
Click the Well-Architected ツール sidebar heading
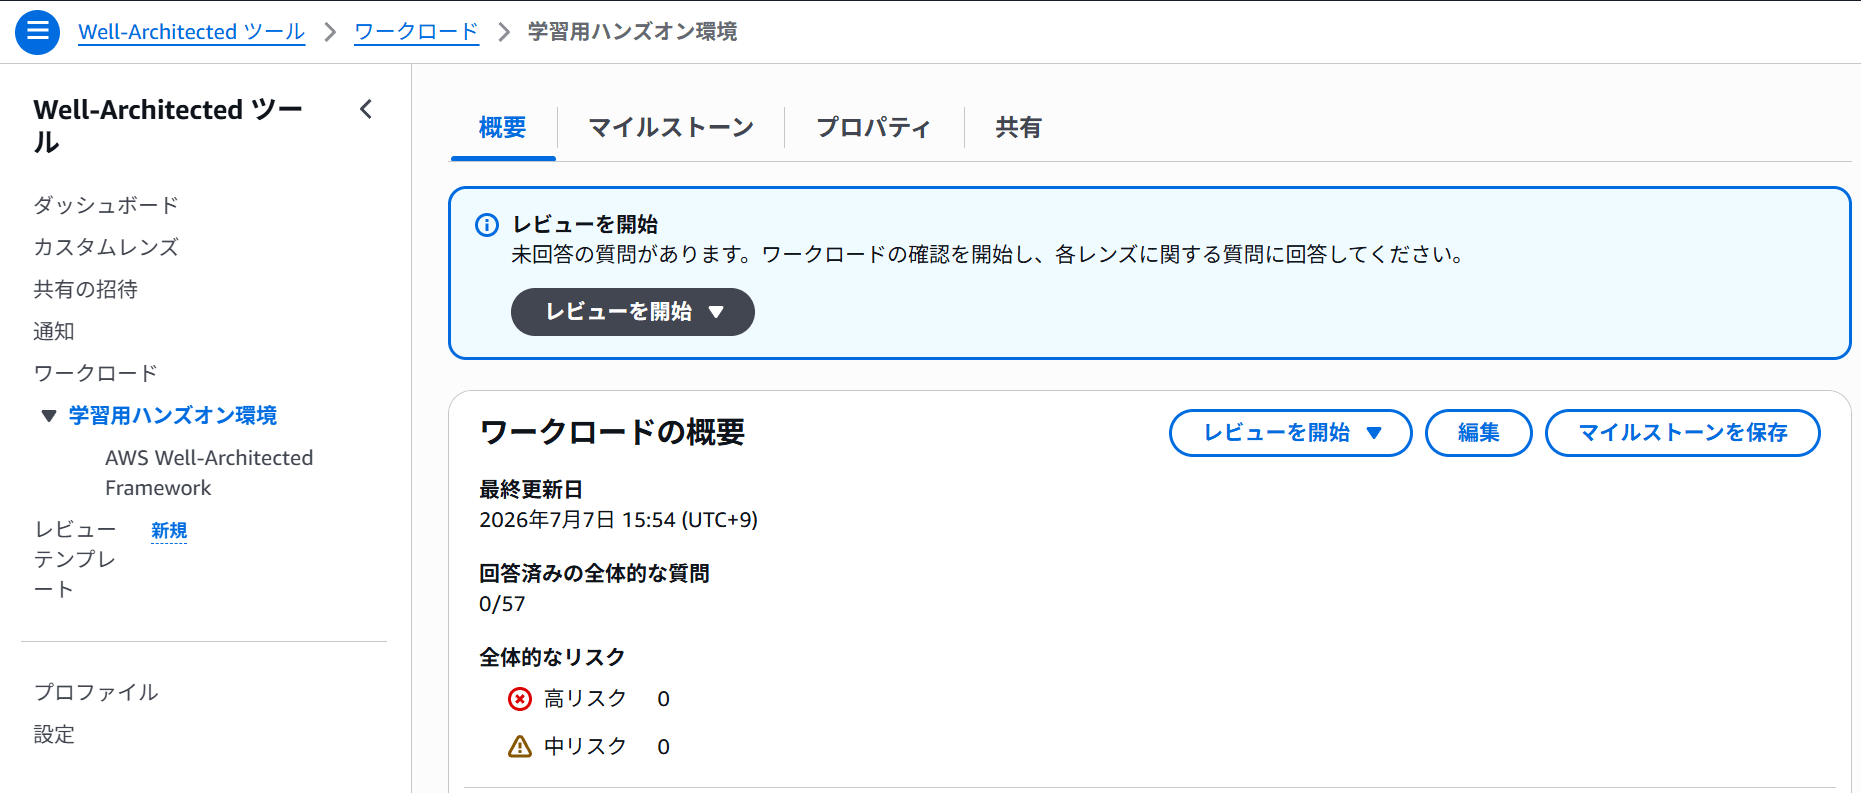[168, 125]
